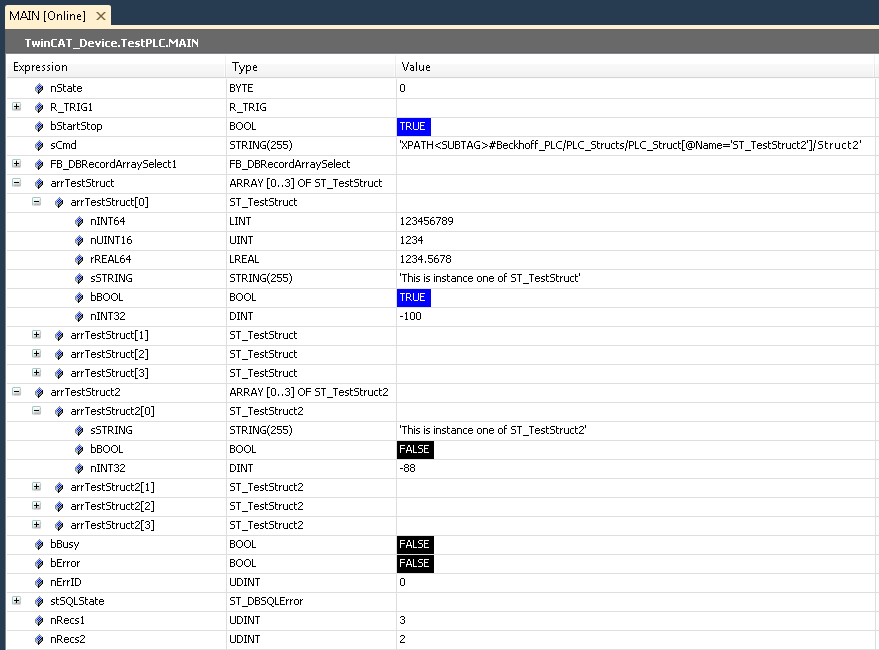The height and width of the screenshot is (650, 879).
Task: Click the icon beside arrTestStruct[0]
Action: [x=59, y=202]
